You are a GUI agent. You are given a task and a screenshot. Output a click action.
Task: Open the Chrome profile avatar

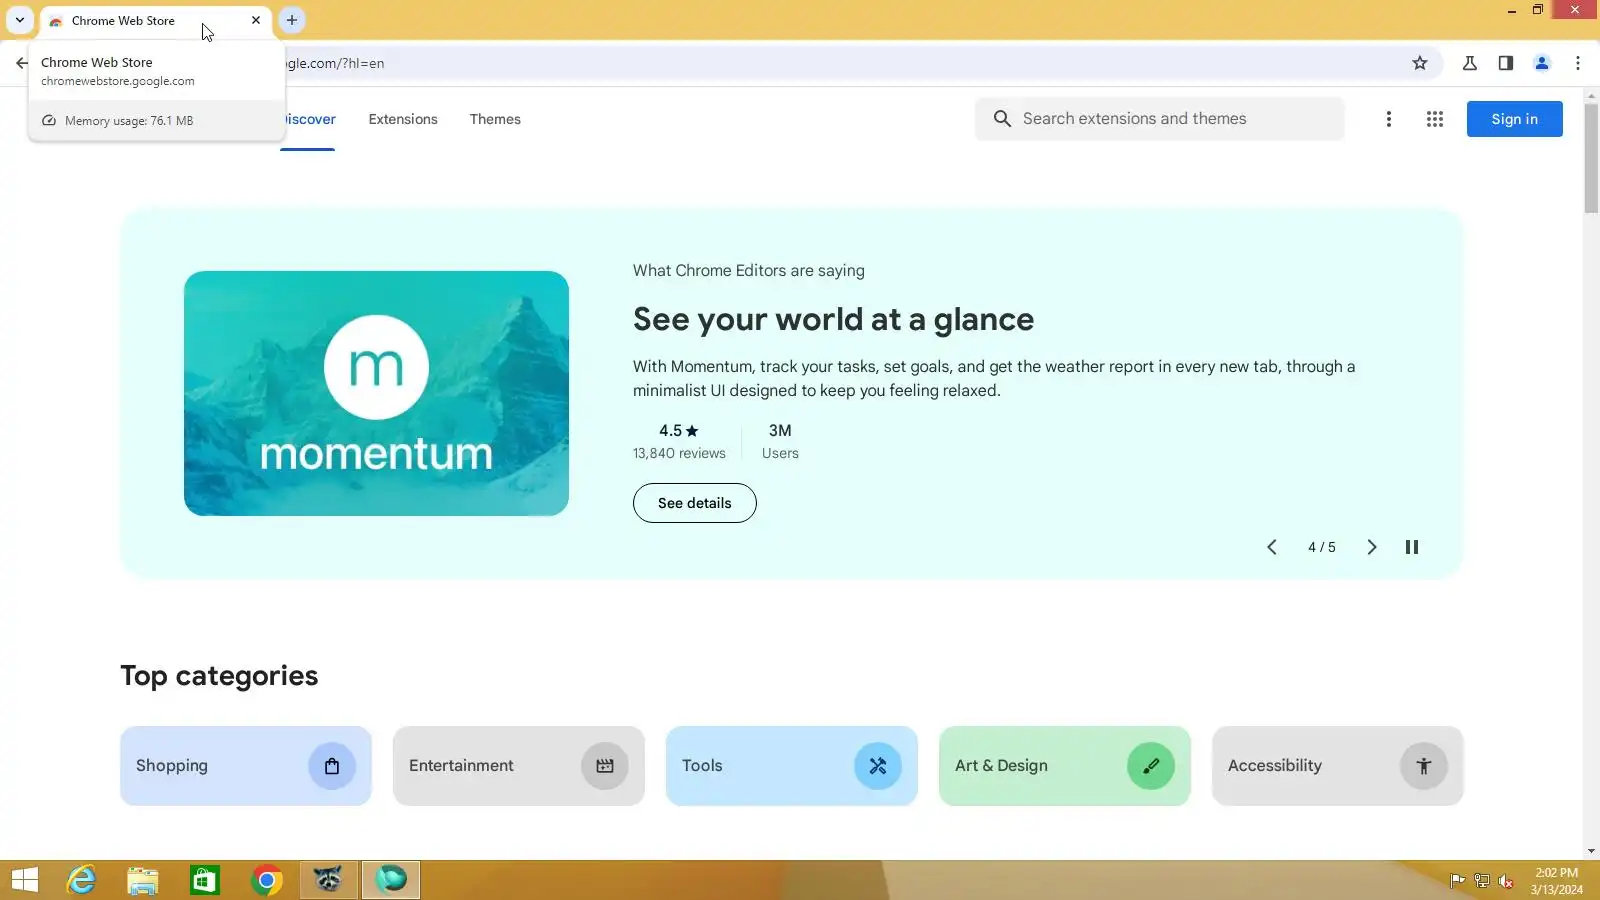[x=1542, y=63]
